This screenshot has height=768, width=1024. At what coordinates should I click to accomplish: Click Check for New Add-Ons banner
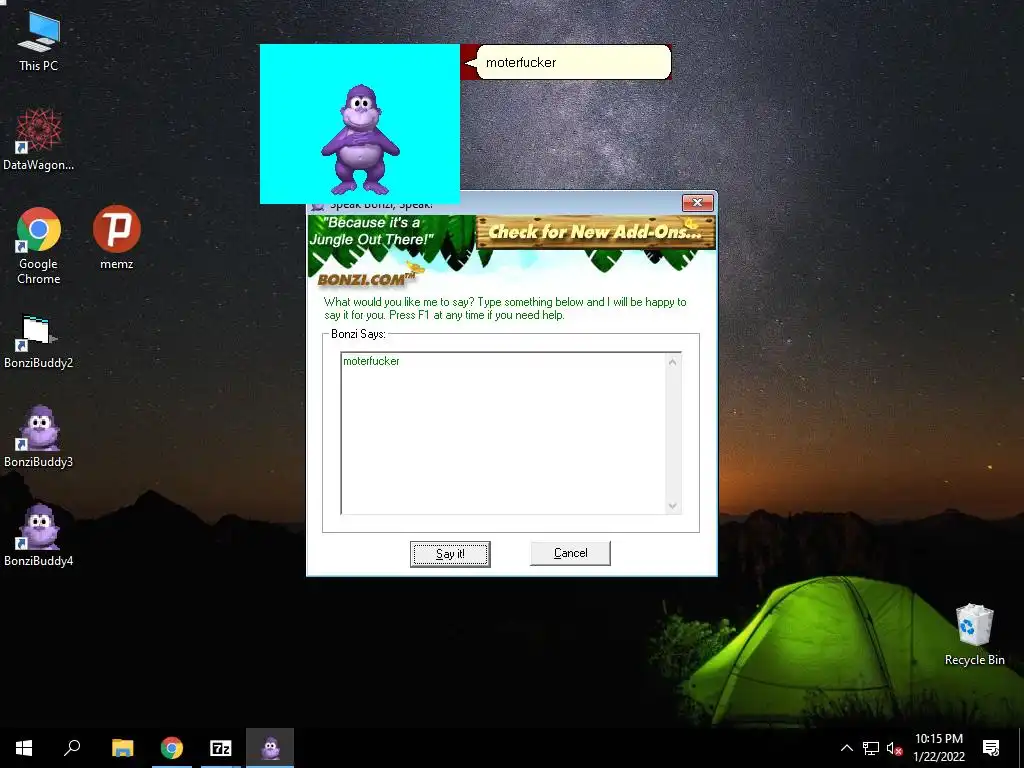[x=596, y=232]
